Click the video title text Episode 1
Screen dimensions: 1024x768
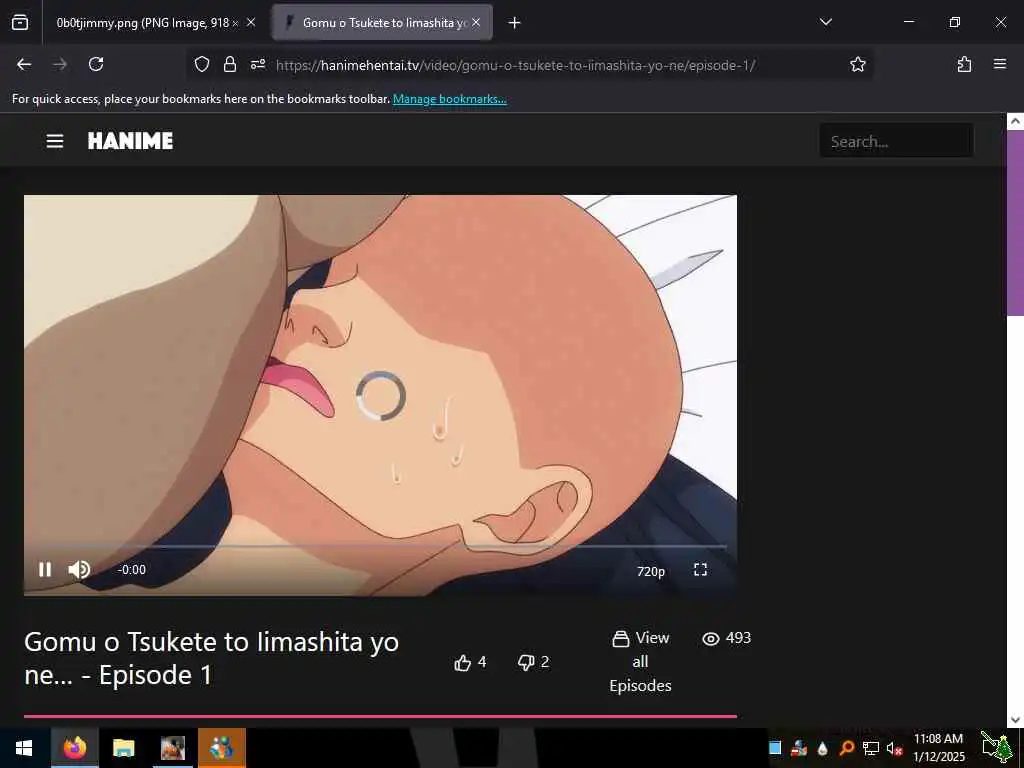[x=155, y=675]
